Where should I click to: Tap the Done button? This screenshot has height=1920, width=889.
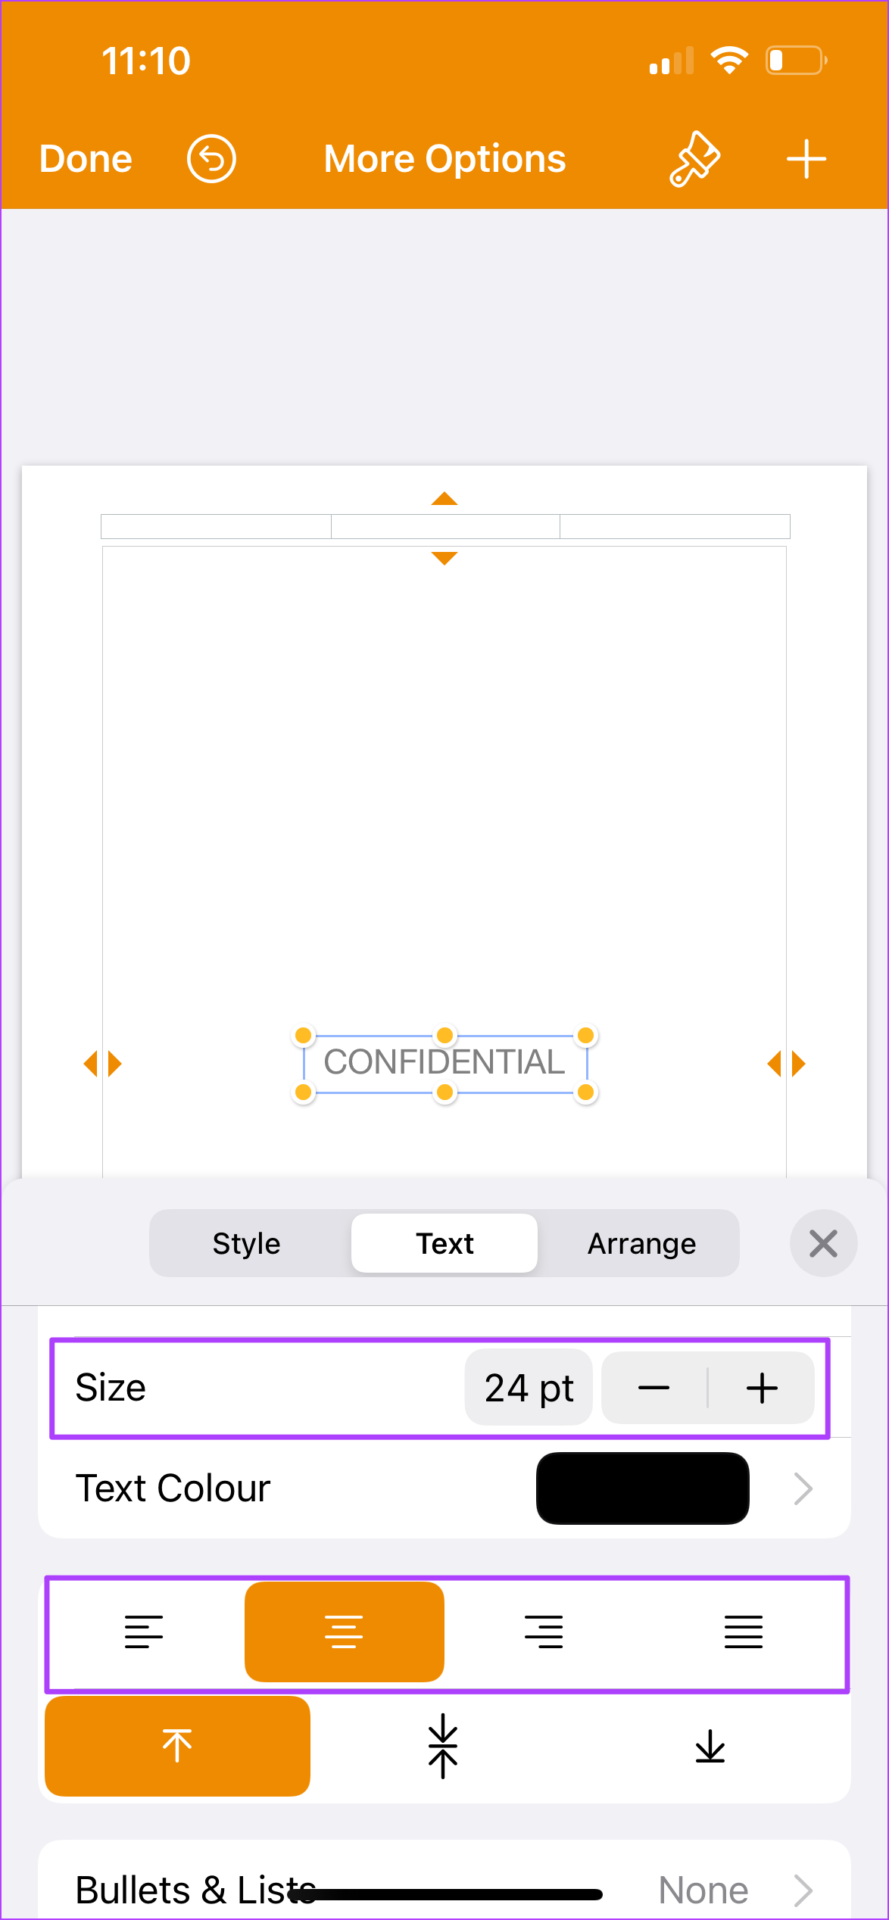[86, 159]
